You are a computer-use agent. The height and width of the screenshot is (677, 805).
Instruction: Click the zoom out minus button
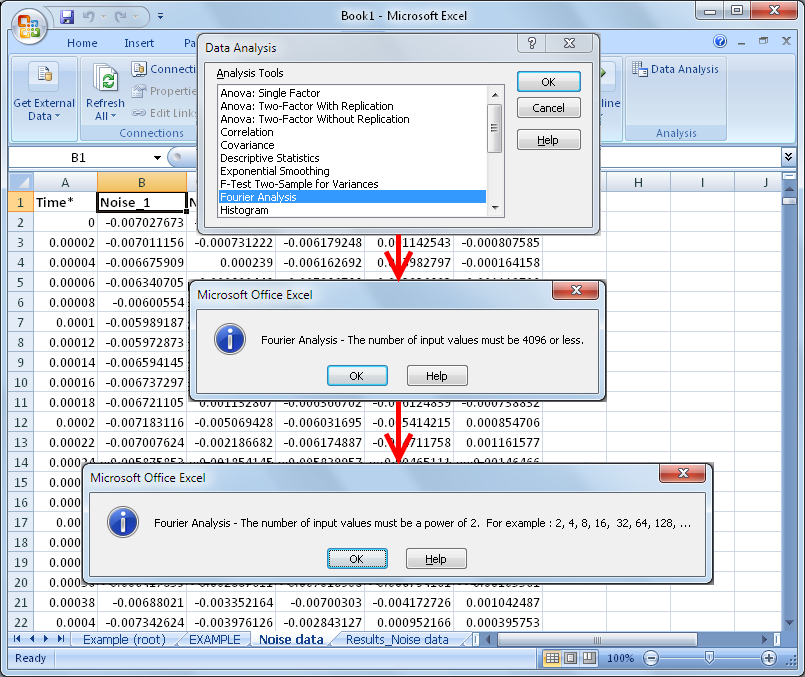[x=649, y=658]
